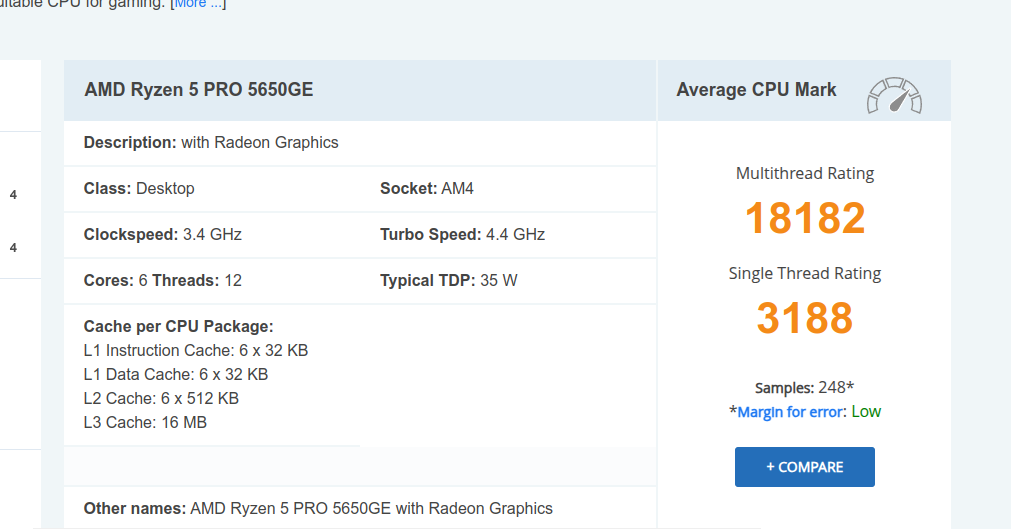Screen dimensions: 1011x529
Task: Select the Other names row text
Action: pyautogui.click(x=317, y=508)
